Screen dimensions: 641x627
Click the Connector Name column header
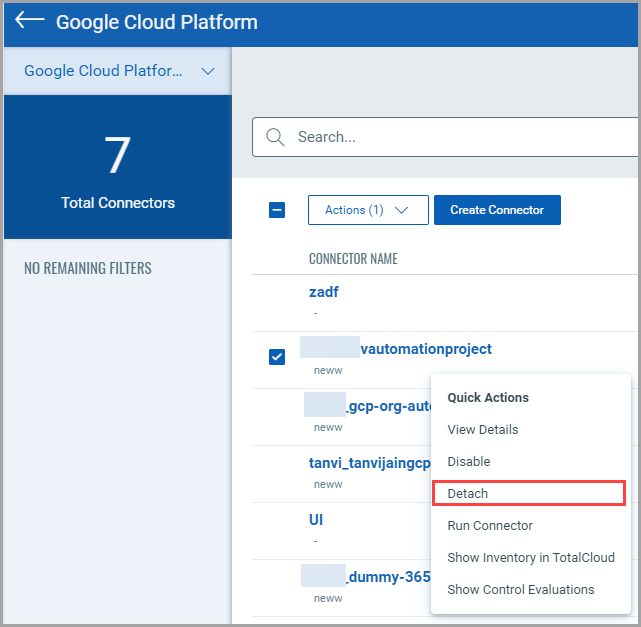pos(353,259)
